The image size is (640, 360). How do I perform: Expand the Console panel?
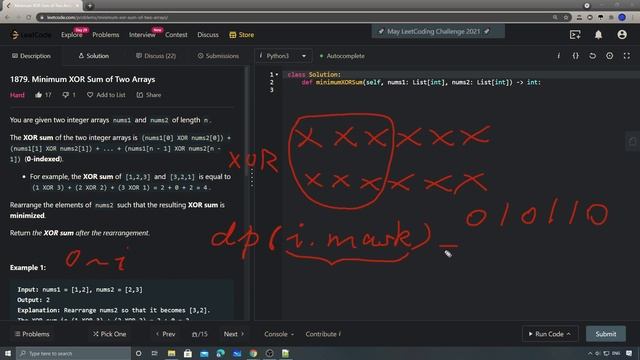[x=279, y=334]
